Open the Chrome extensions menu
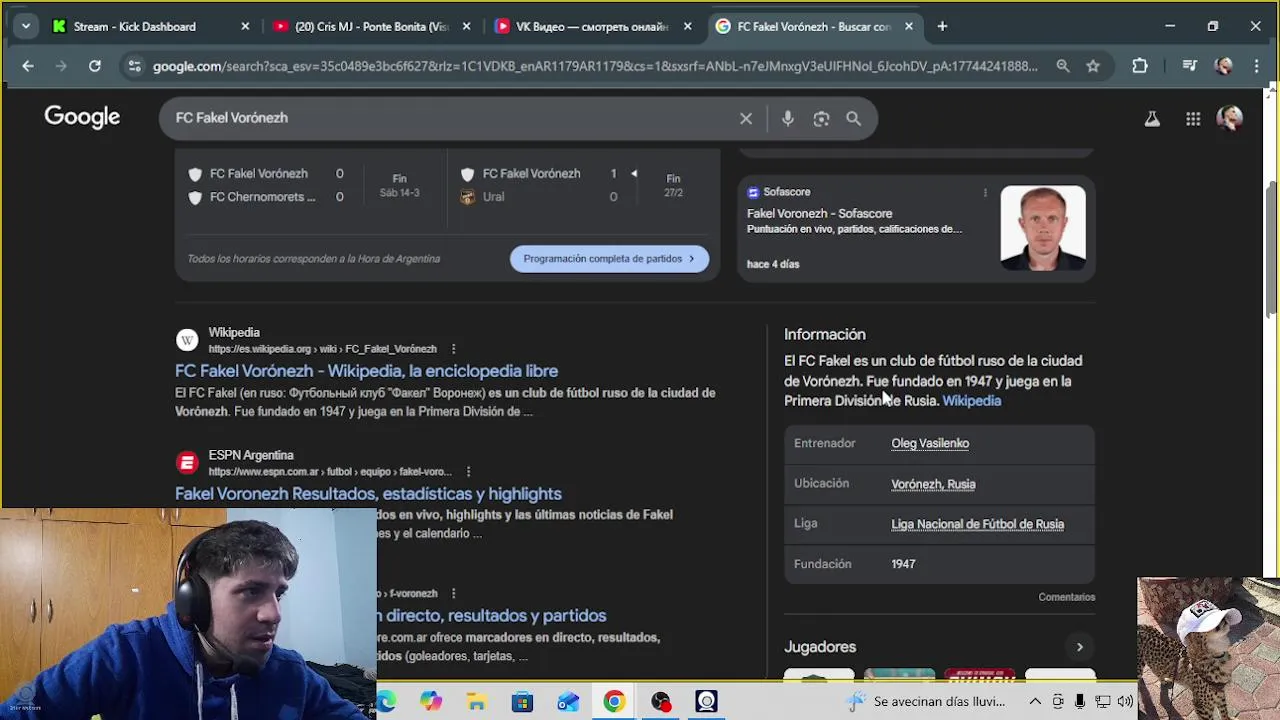The height and width of the screenshot is (720, 1280). pos(1140,66)
